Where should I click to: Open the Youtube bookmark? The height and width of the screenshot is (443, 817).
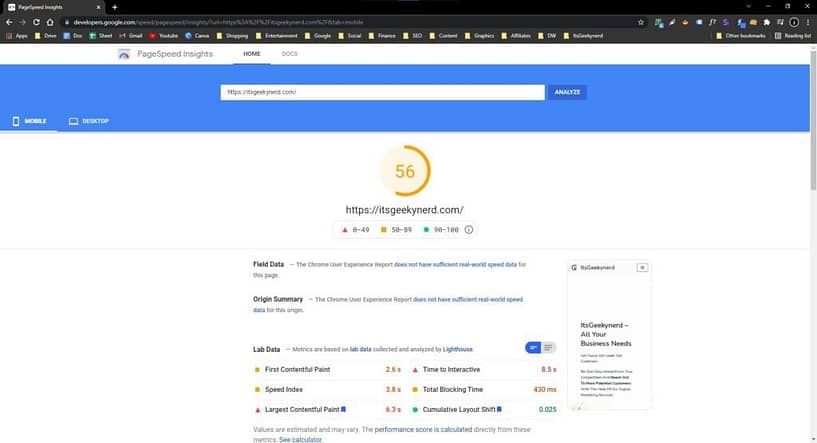point(164,36)
